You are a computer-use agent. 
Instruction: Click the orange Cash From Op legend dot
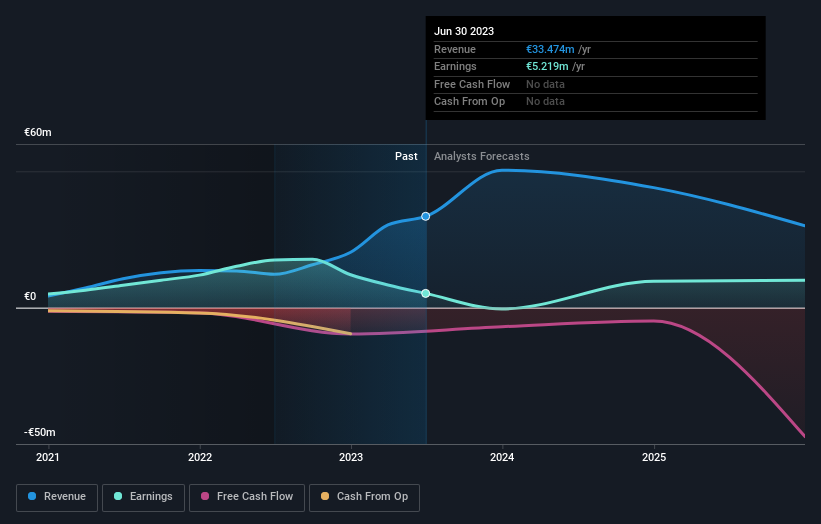pos(325,496)
